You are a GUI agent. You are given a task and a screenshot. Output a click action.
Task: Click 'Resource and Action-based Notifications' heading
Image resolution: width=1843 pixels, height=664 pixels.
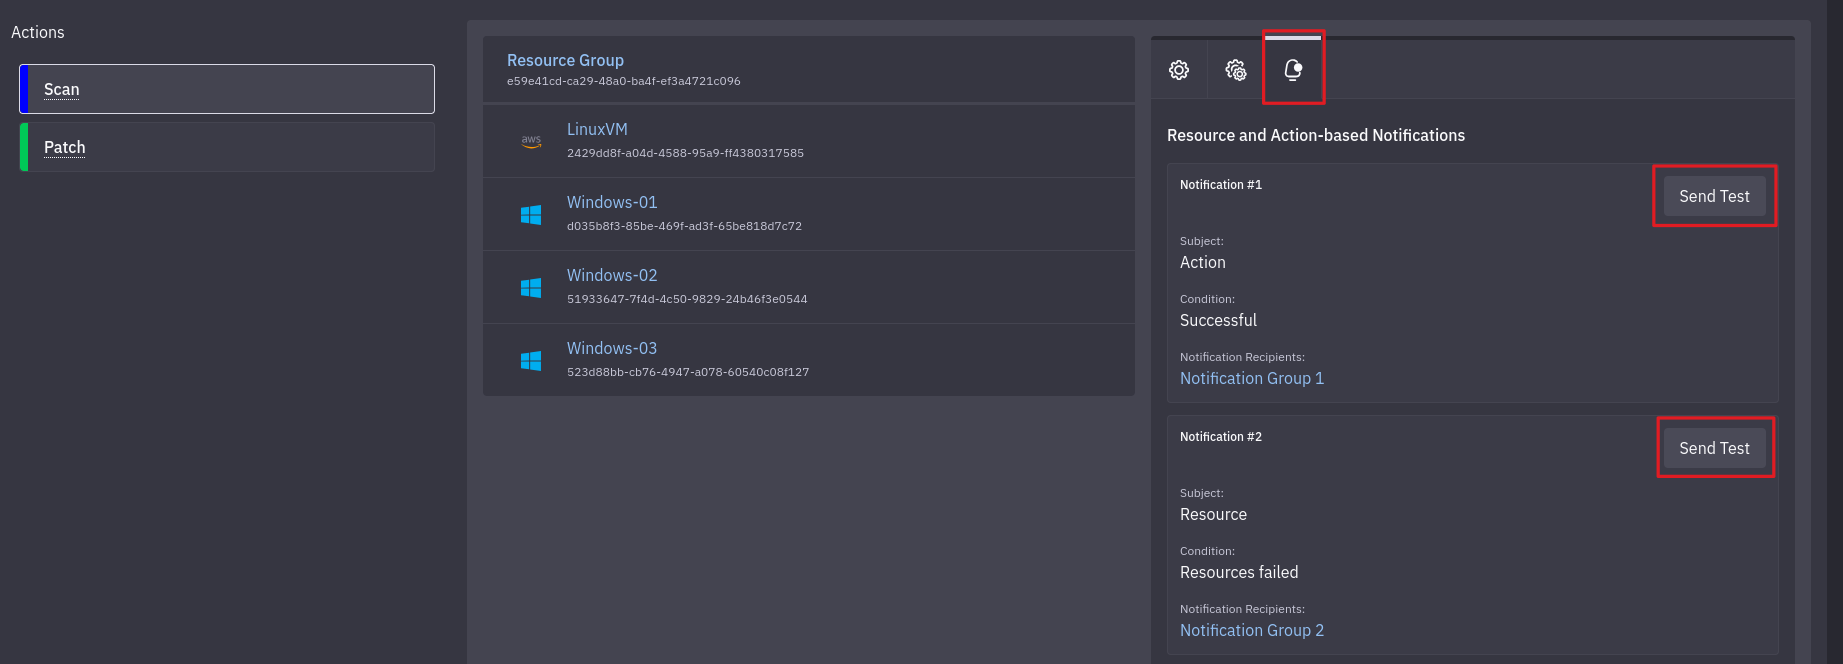(1316, 135)
